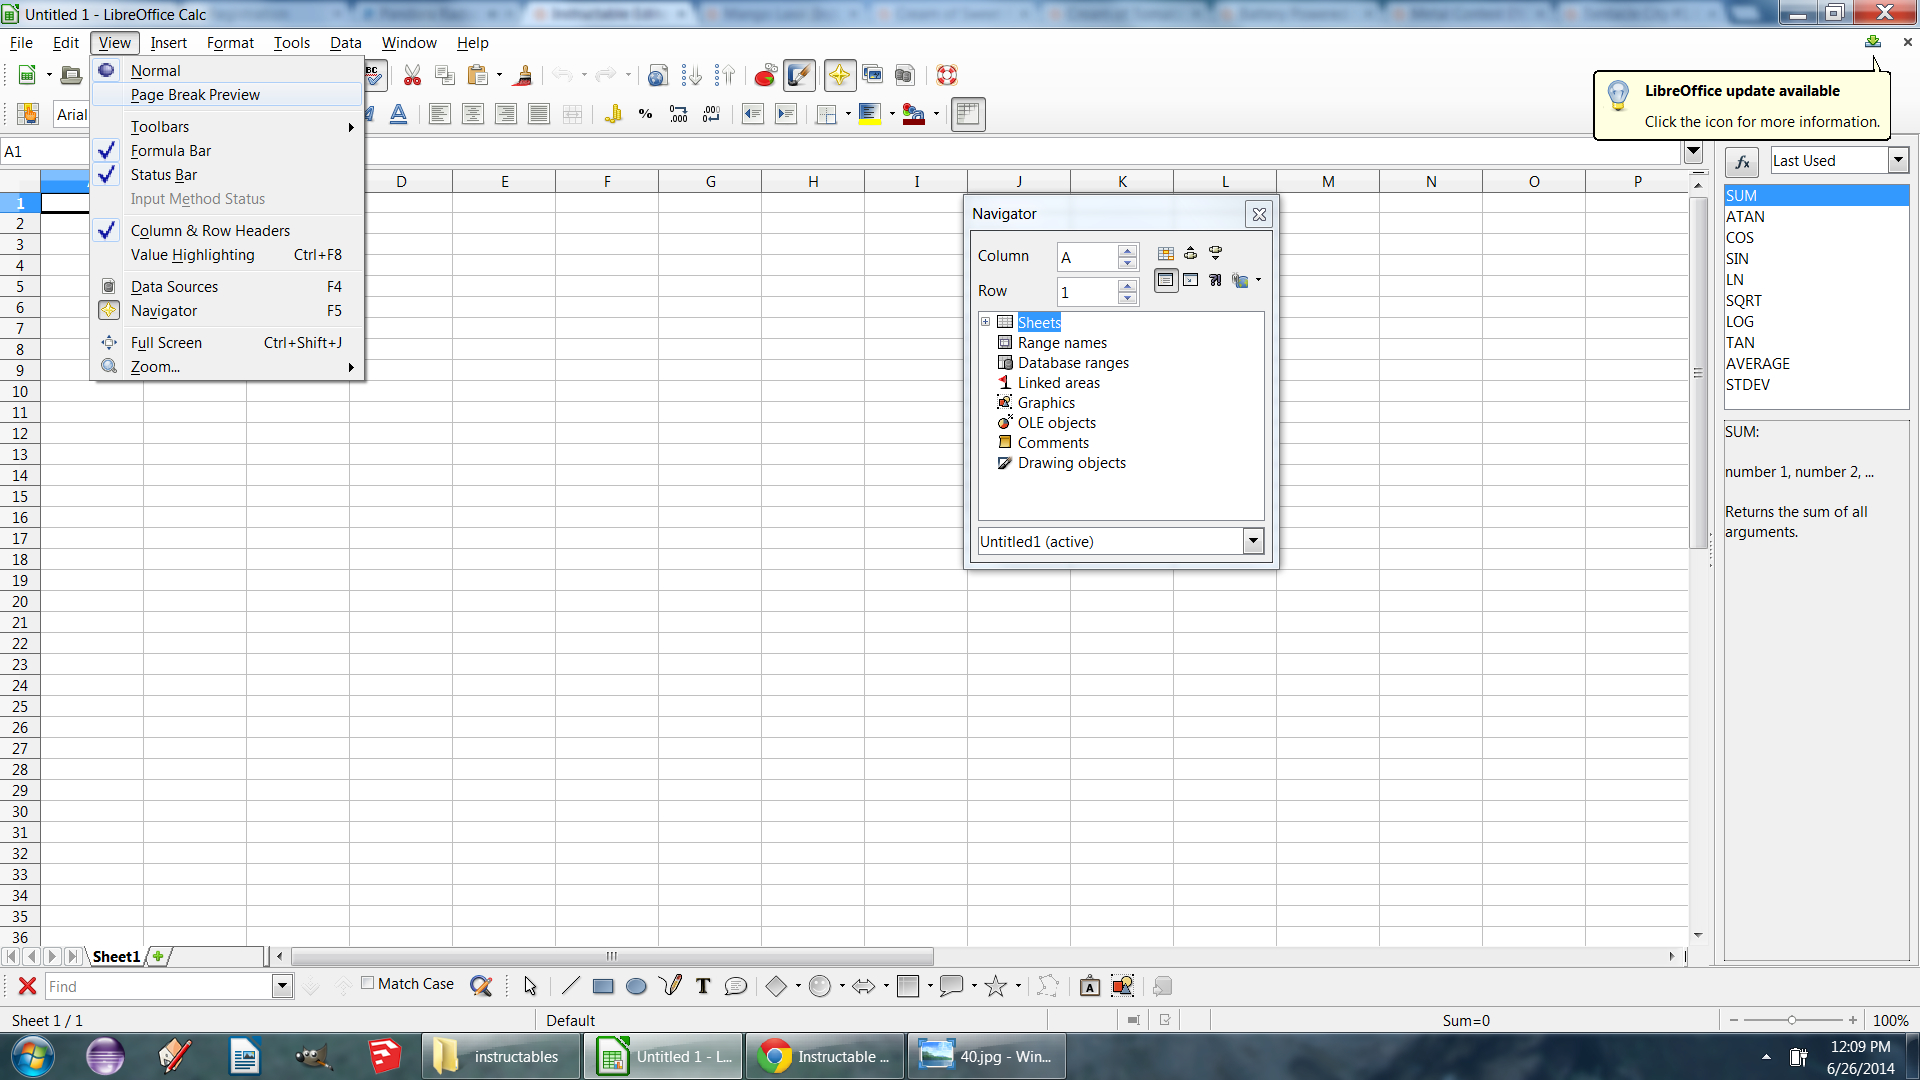
Task: Click Navigator Data Range icon
Action: click(x=1166, y=254)
